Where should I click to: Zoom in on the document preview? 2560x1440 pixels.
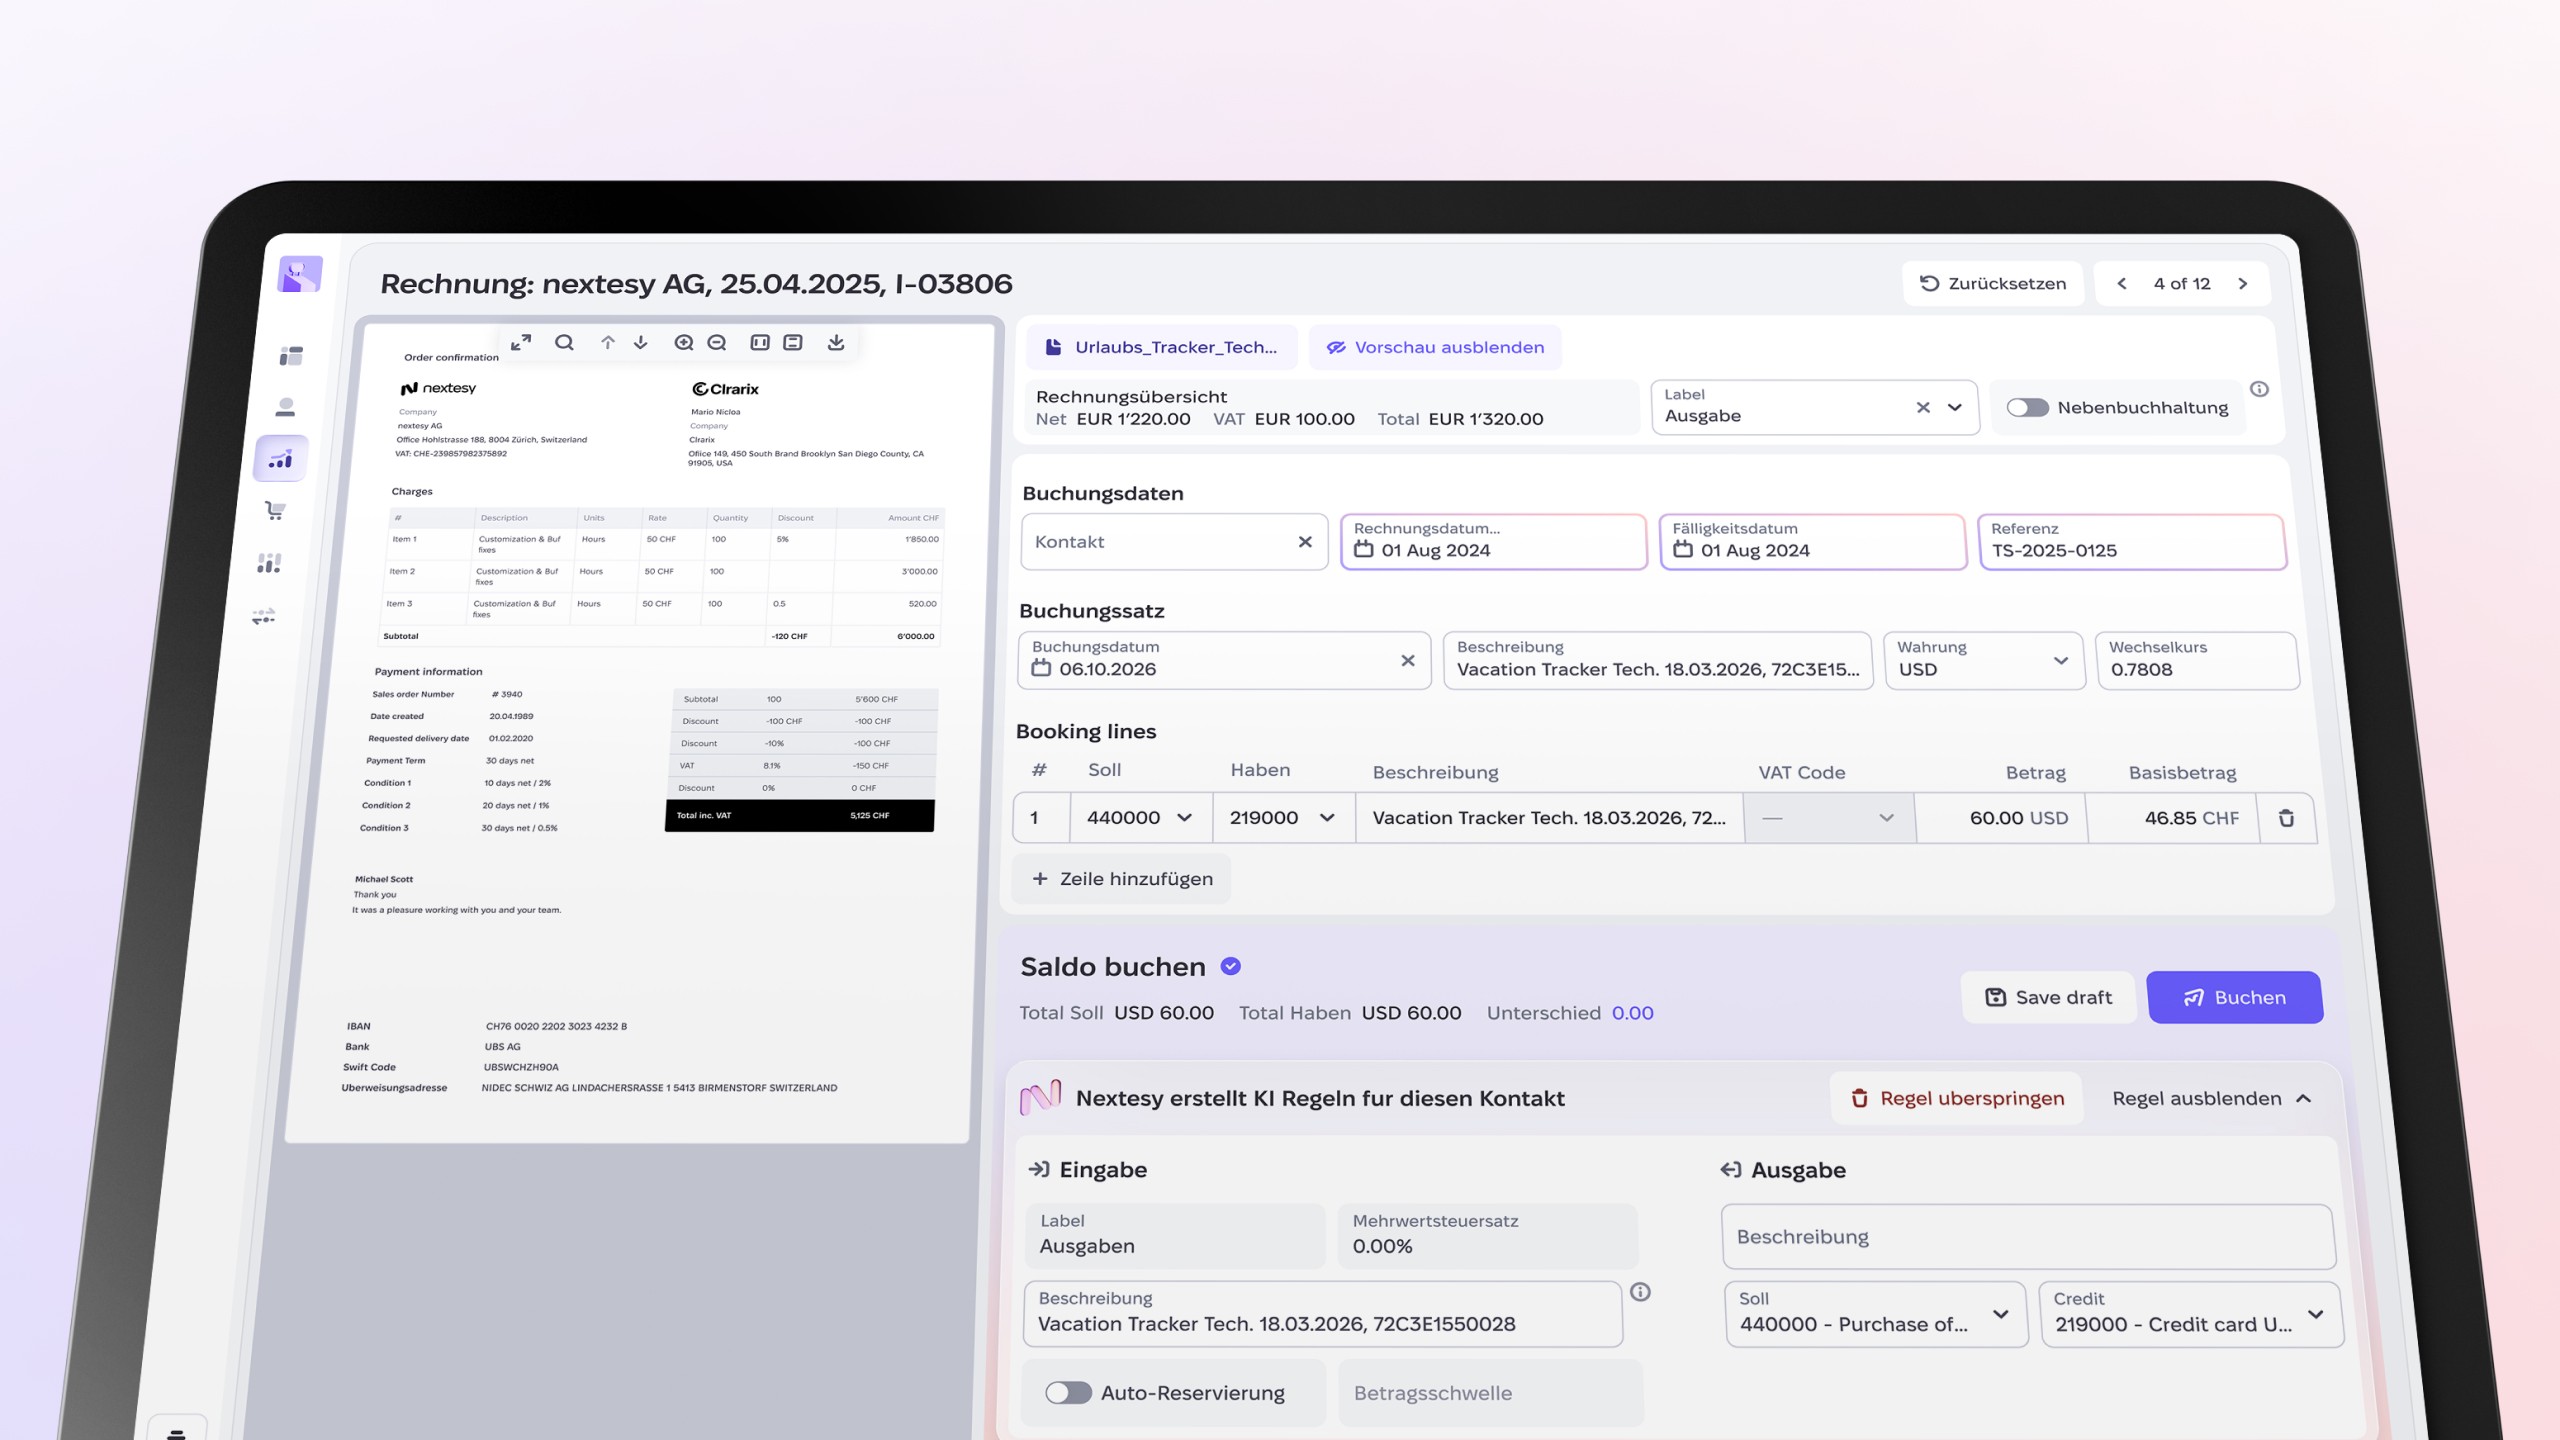pos(684,343)
